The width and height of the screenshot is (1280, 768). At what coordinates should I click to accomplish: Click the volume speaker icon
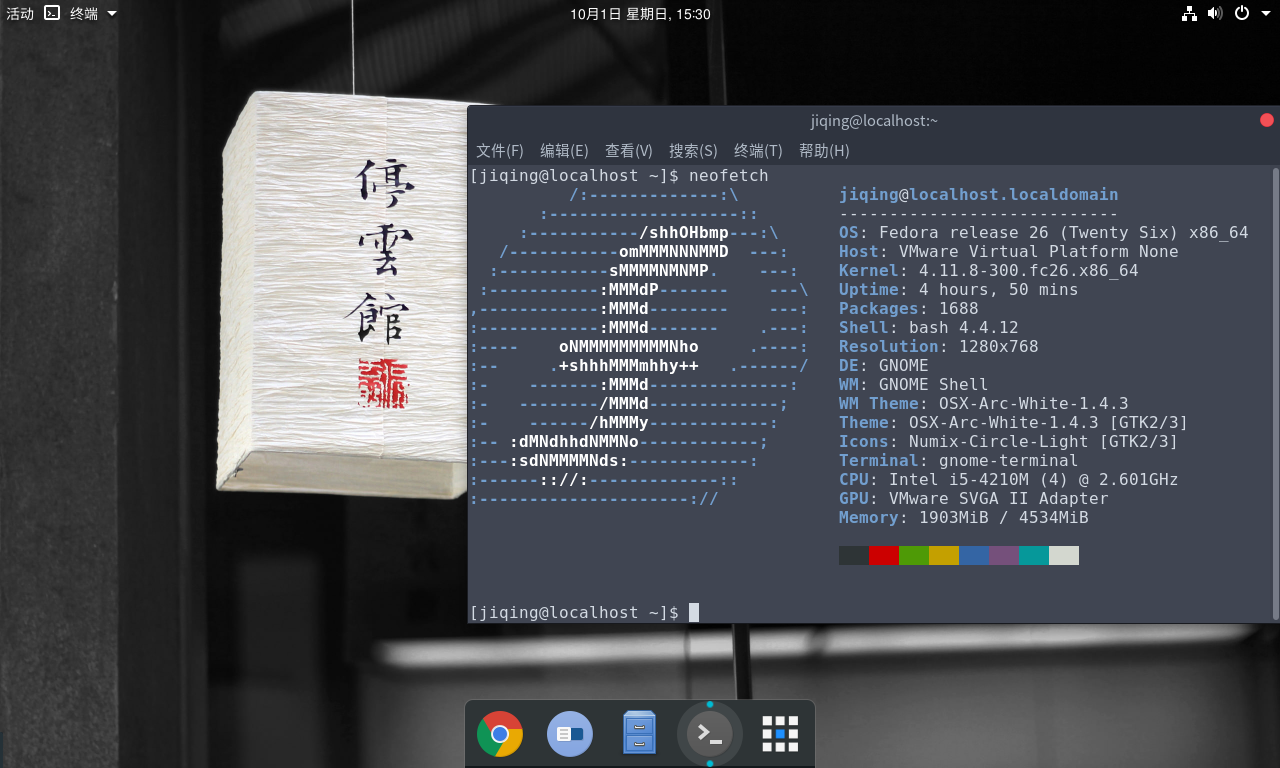pos(1215,13)
